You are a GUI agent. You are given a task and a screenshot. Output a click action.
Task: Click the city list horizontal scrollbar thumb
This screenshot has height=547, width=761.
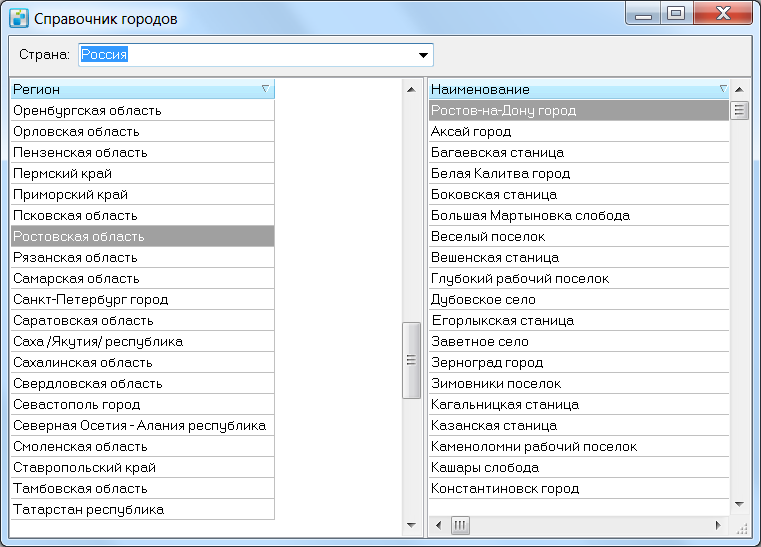point(460,525)
